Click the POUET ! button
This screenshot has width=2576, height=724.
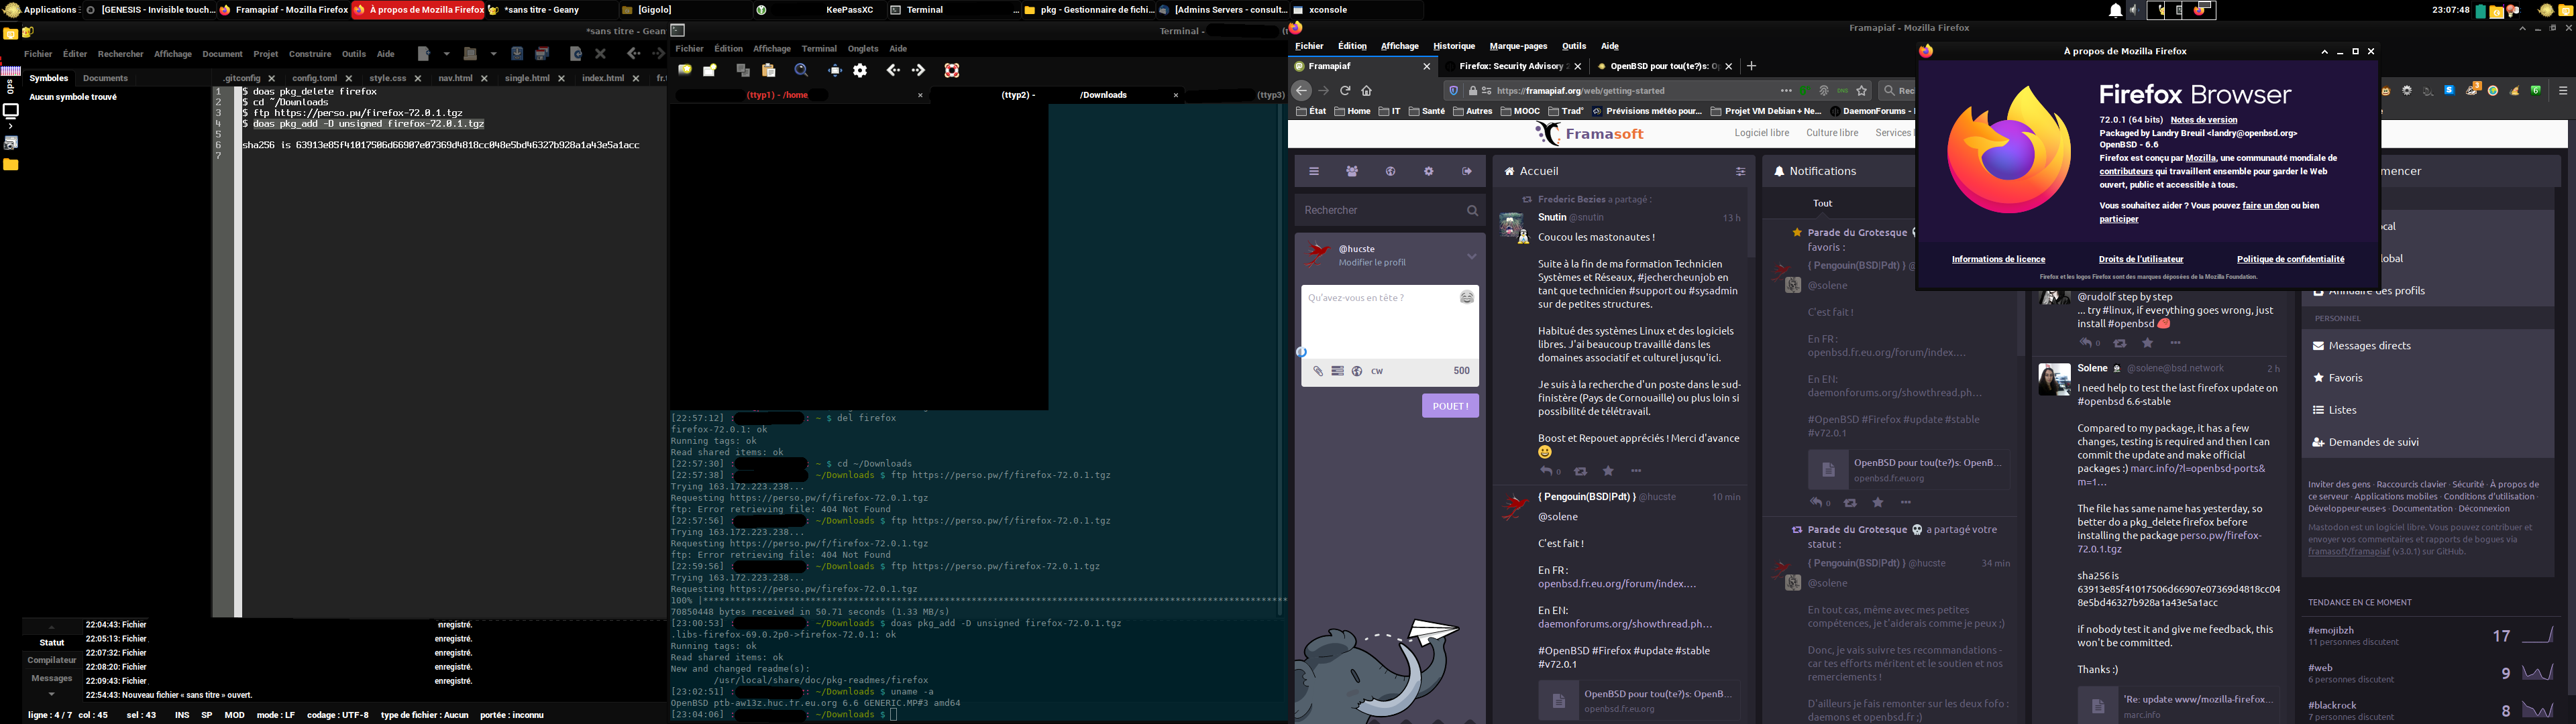(1450, 406)
